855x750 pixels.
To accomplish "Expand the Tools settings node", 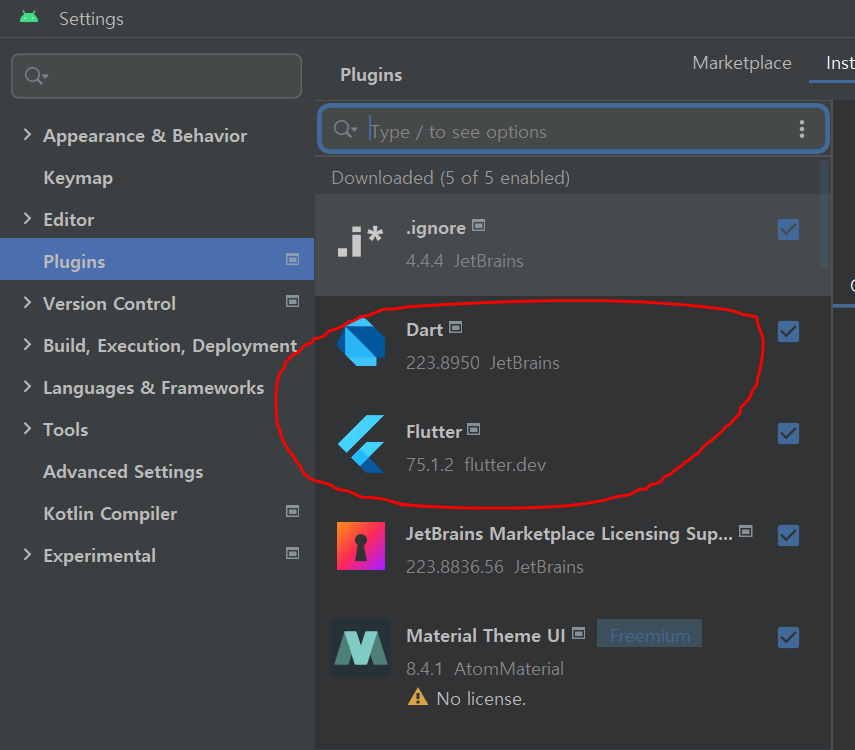I will coord(27,429).
